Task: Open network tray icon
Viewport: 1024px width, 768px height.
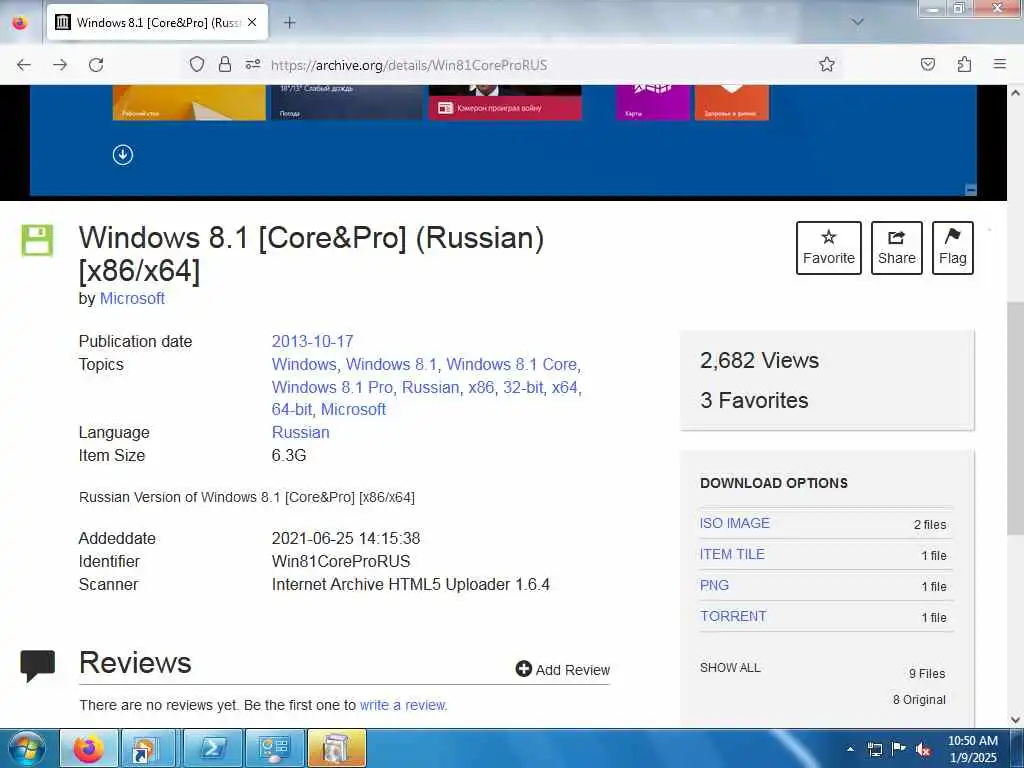Action: point(874,749)
